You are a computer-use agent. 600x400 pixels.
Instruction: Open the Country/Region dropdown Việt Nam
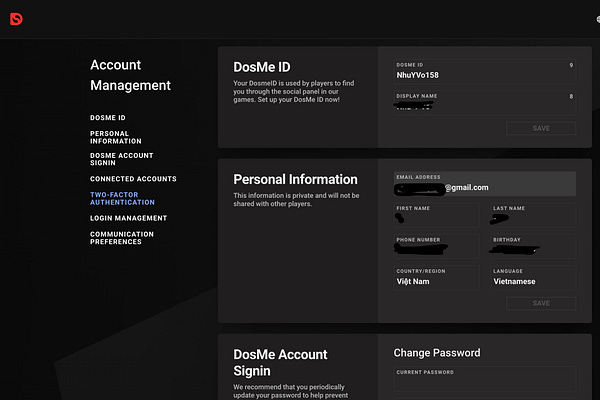pyautogui.click(x=436, y=278)
